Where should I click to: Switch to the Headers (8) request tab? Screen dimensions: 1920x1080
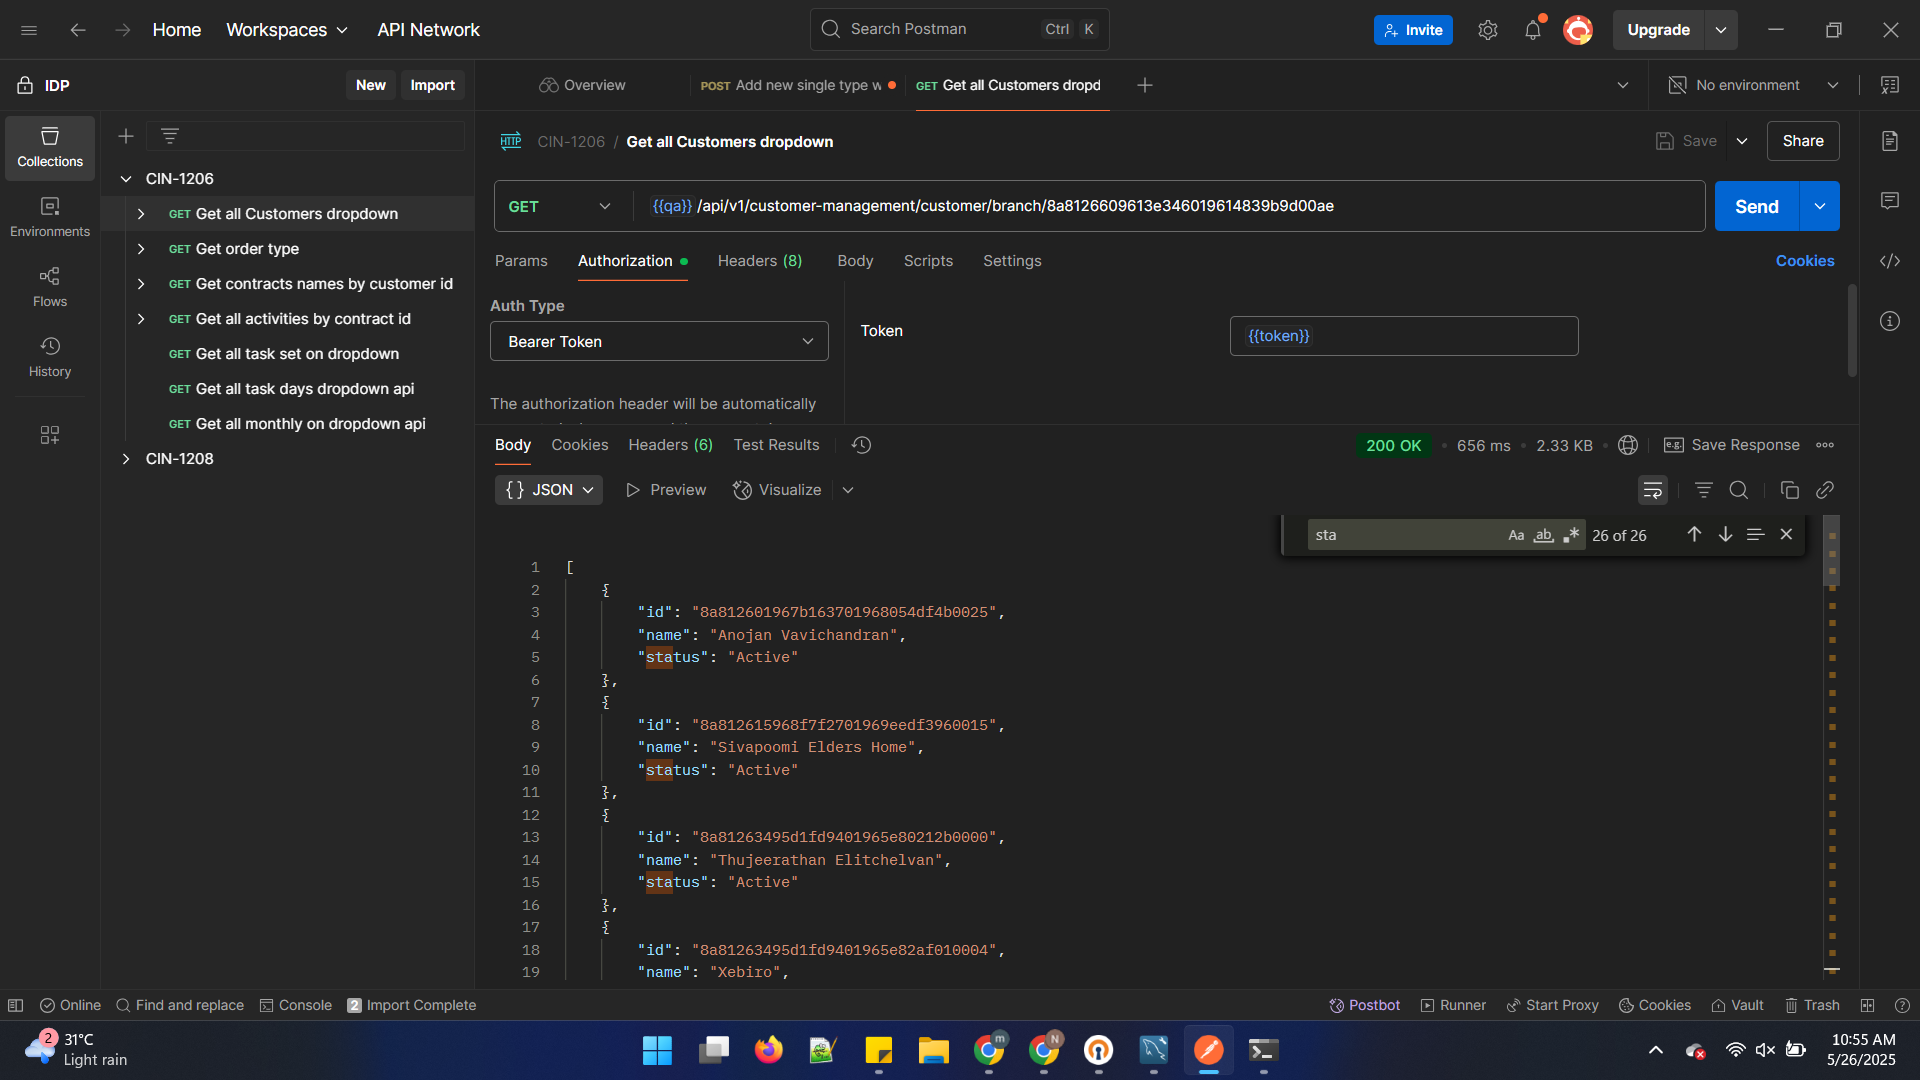coord(760,261)
